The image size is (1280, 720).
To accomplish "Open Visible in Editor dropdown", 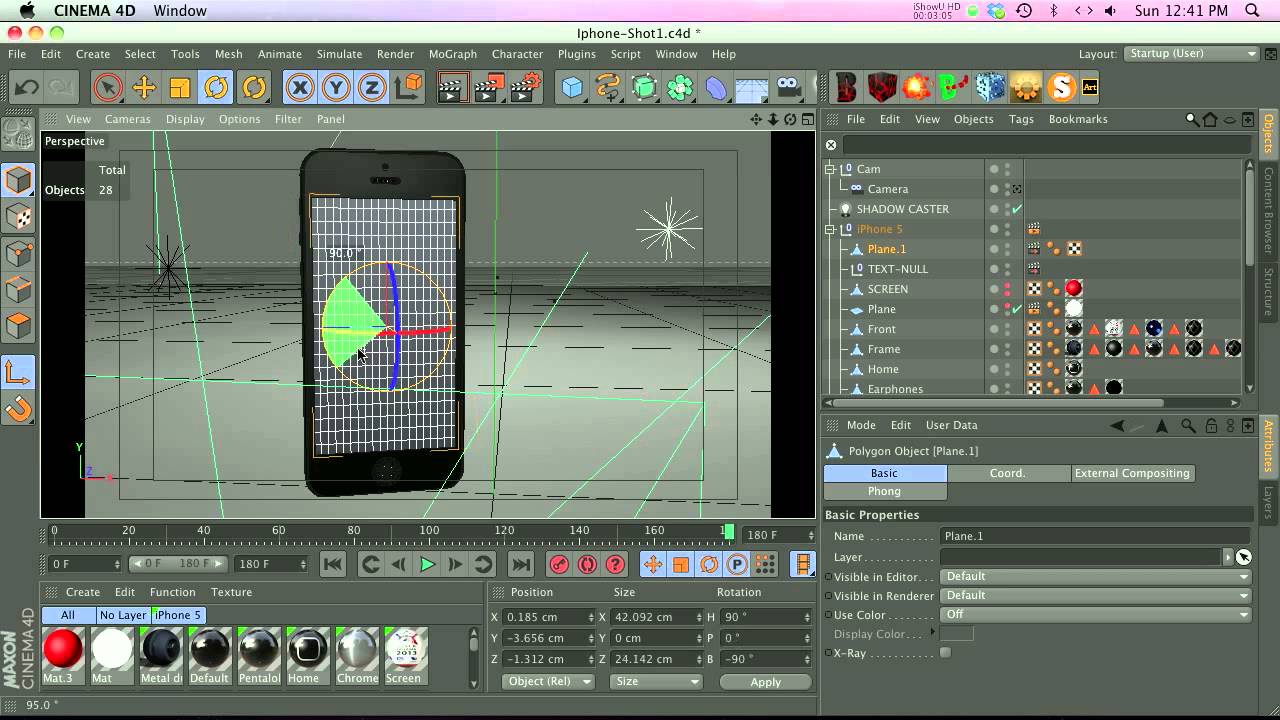I will point(1096,577).
